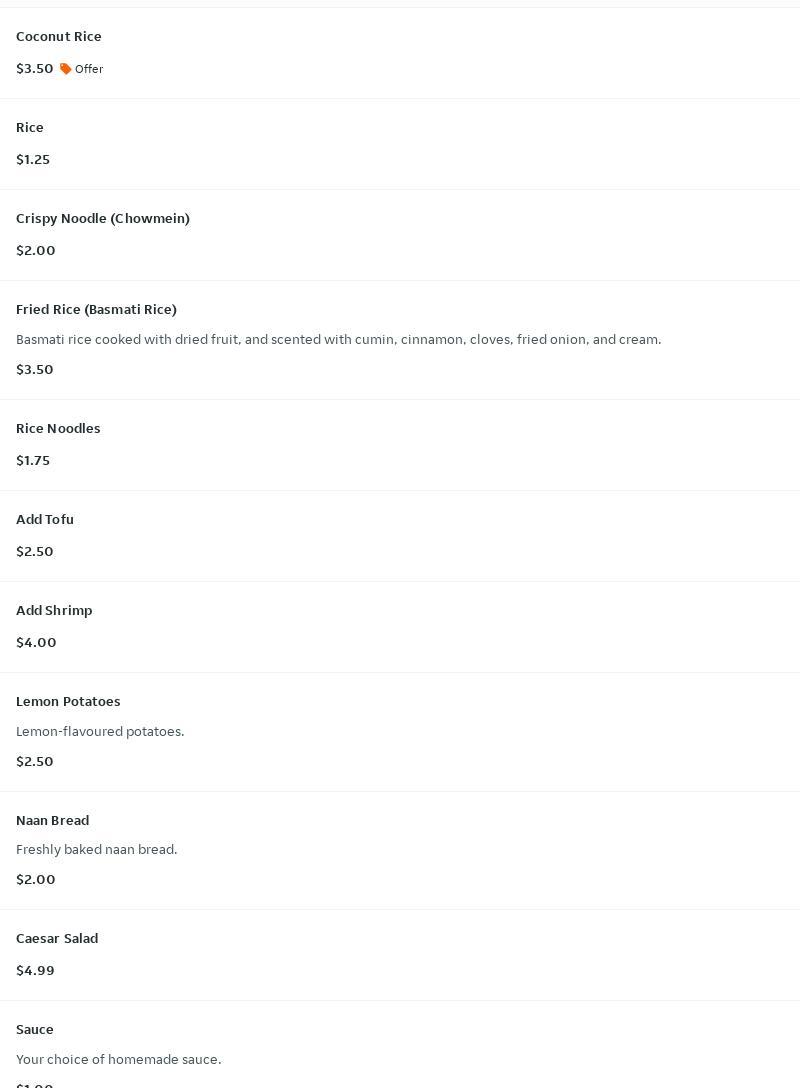Open the Caesar Salad item

[x=57, y=939]
